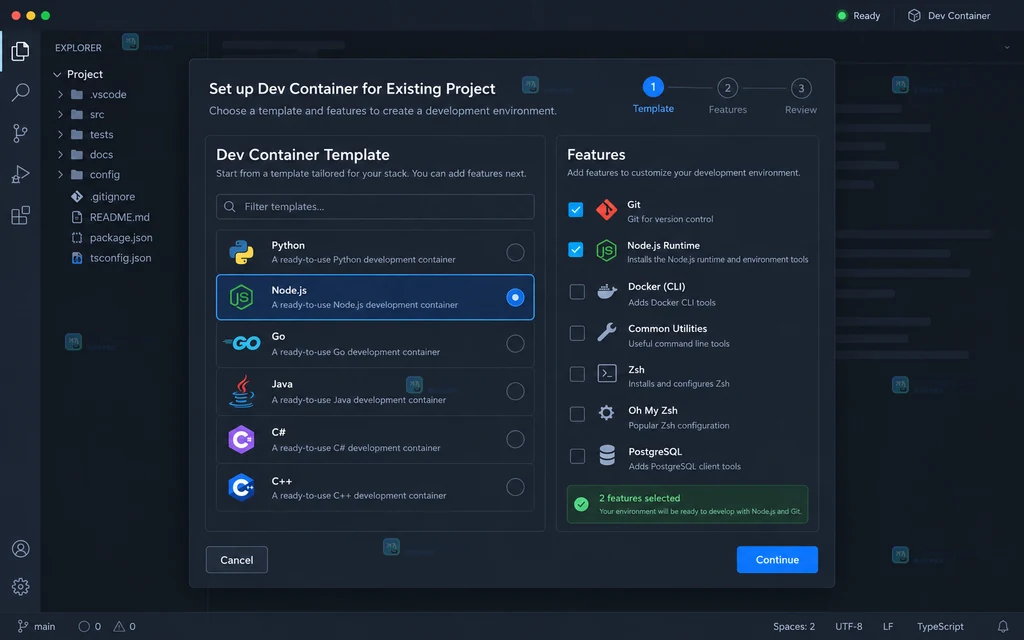Viewport: 1024px width, 640px height.
Task: Go to step 1 Template
Action: tap(653, 95)
